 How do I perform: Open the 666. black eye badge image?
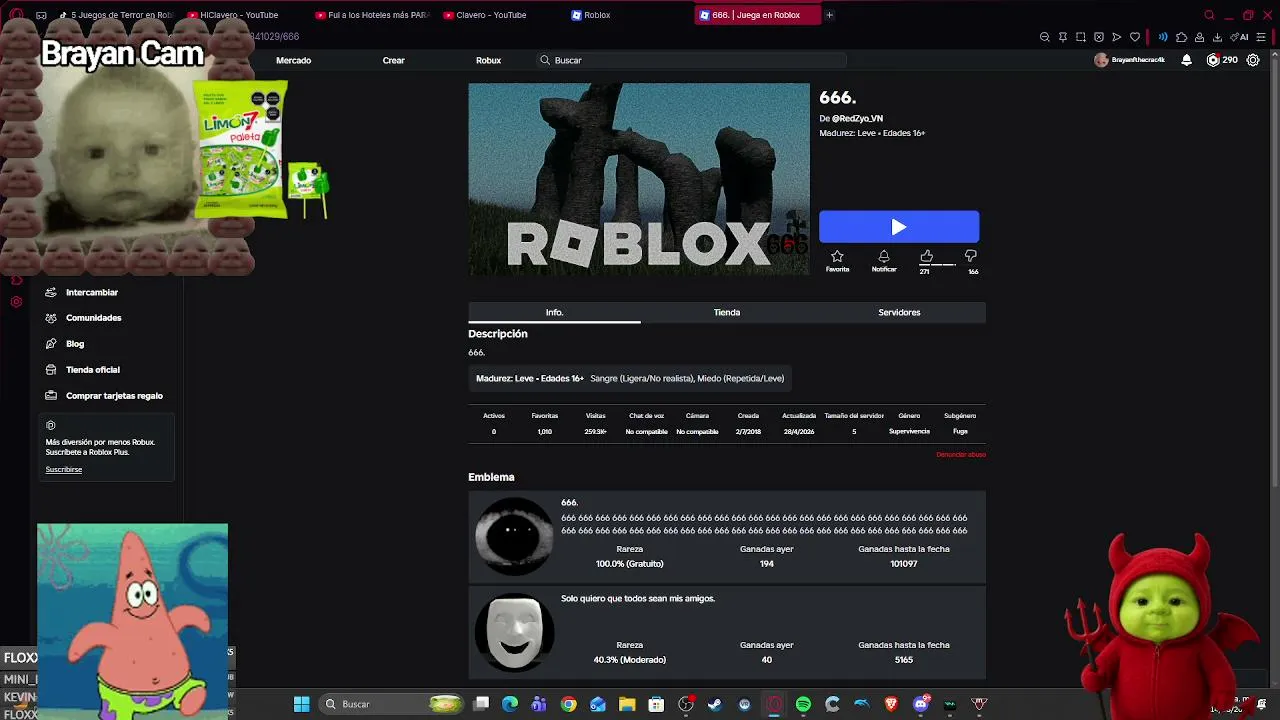[514, 536]
